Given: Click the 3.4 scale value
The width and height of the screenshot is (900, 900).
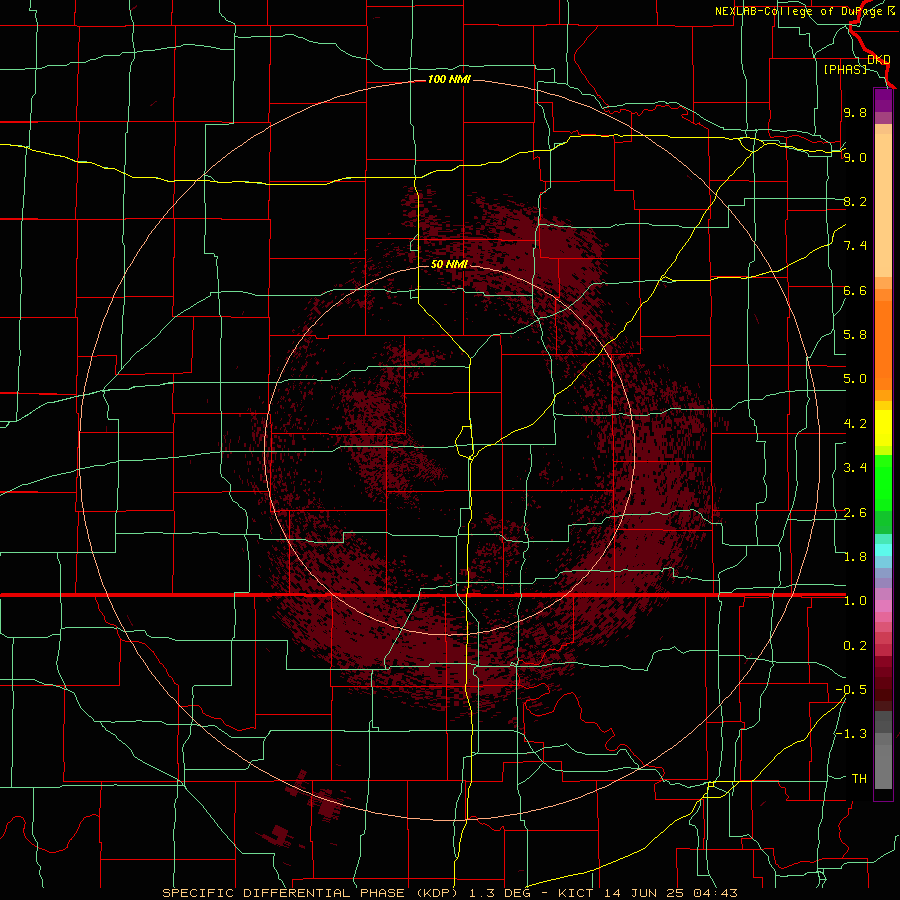Looking at the screenshot, I should click(x=855, y=468).
